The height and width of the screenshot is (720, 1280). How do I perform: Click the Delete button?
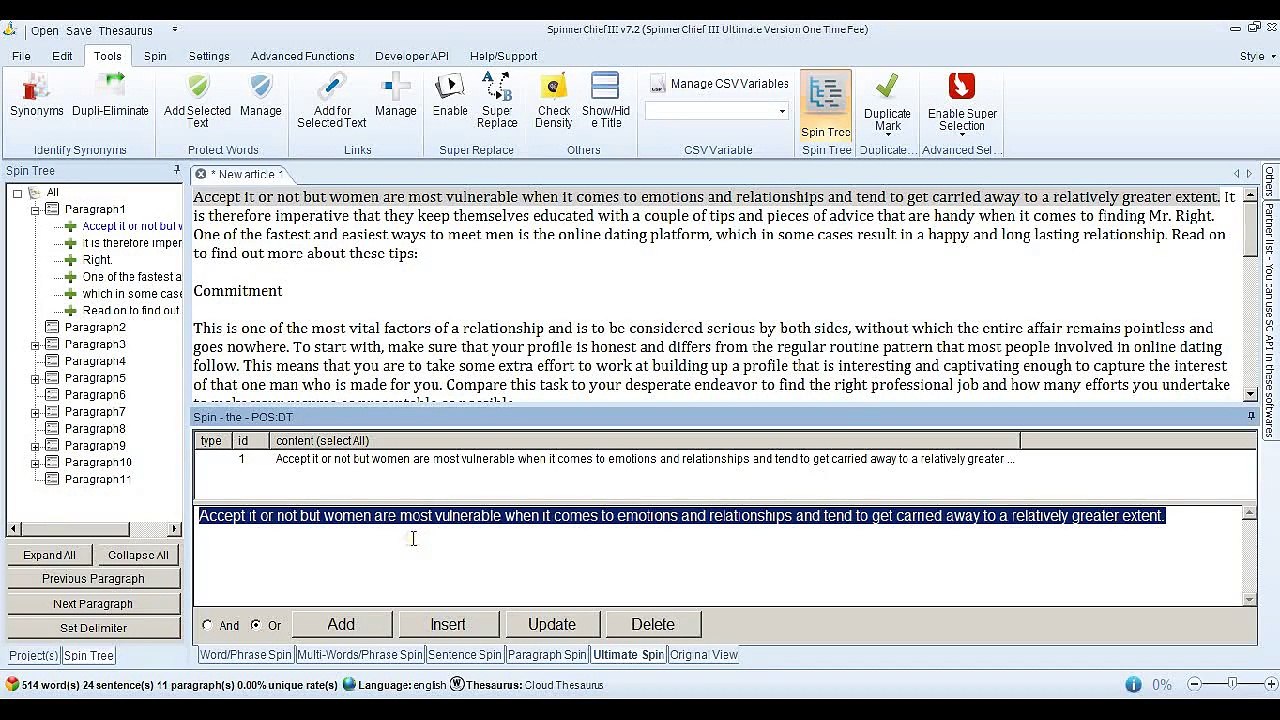(653, 625)
